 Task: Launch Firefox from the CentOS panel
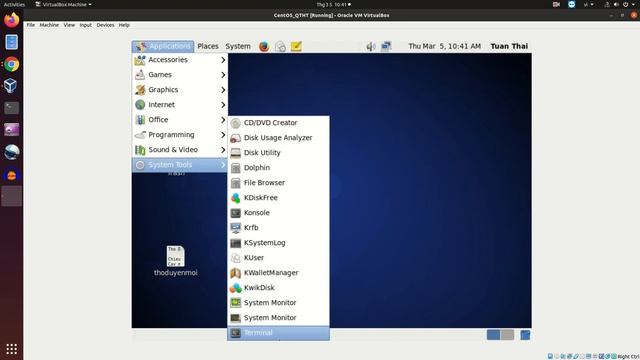click(x=264, y=47)
